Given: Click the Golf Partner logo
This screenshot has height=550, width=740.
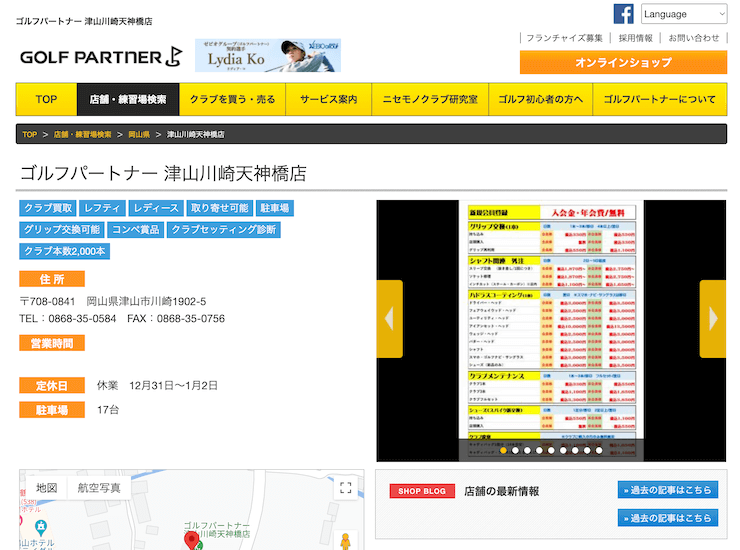Looking at the screenshot, I should click(101, 57).
